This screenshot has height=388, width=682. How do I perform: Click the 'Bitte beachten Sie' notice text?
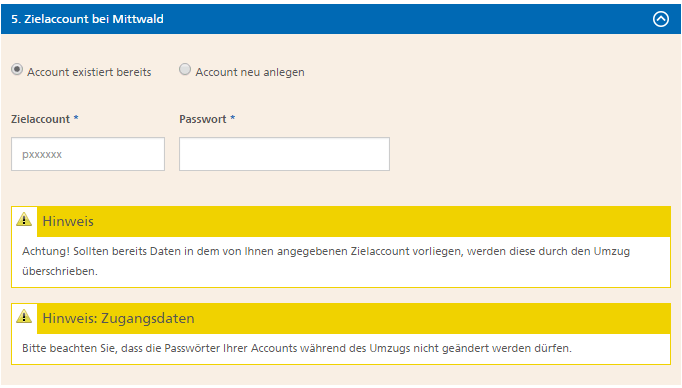tap(297, 348)
